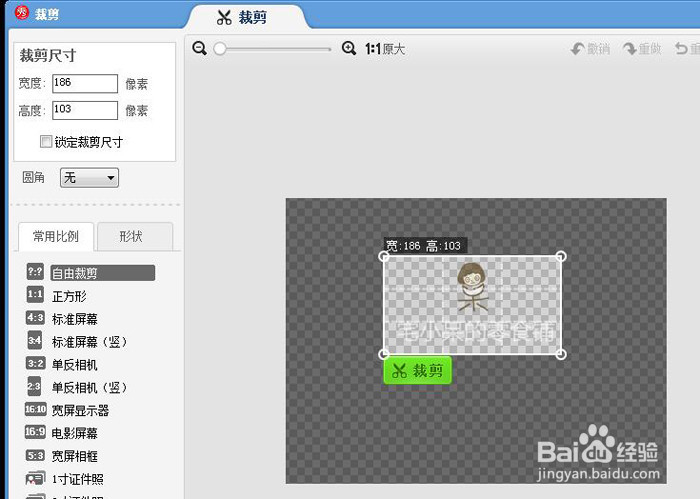Click the 5:3 ratio icon
This screenshot has width=700, height=499.
[x=35, y=455]
